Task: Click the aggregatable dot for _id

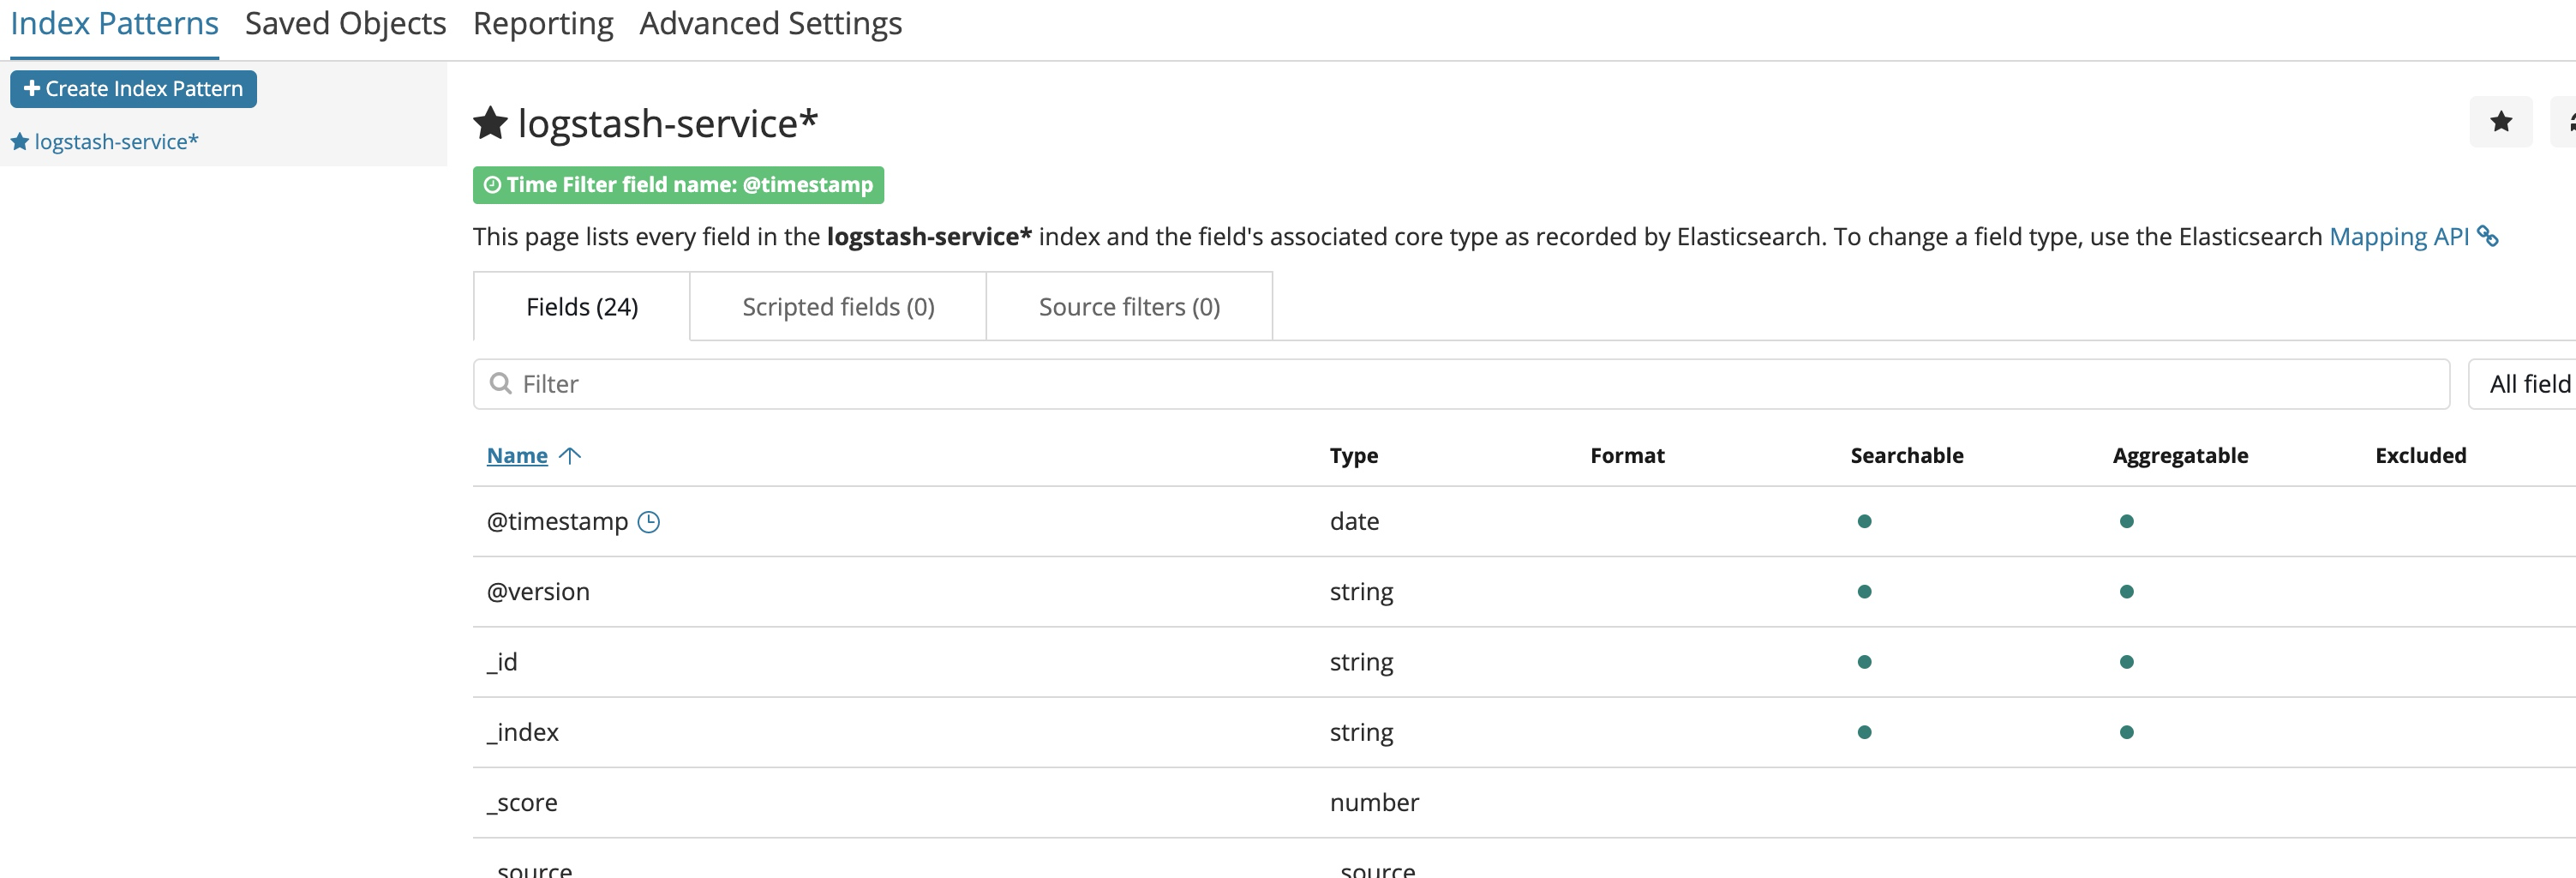Action: click(x=2126, y=662)
